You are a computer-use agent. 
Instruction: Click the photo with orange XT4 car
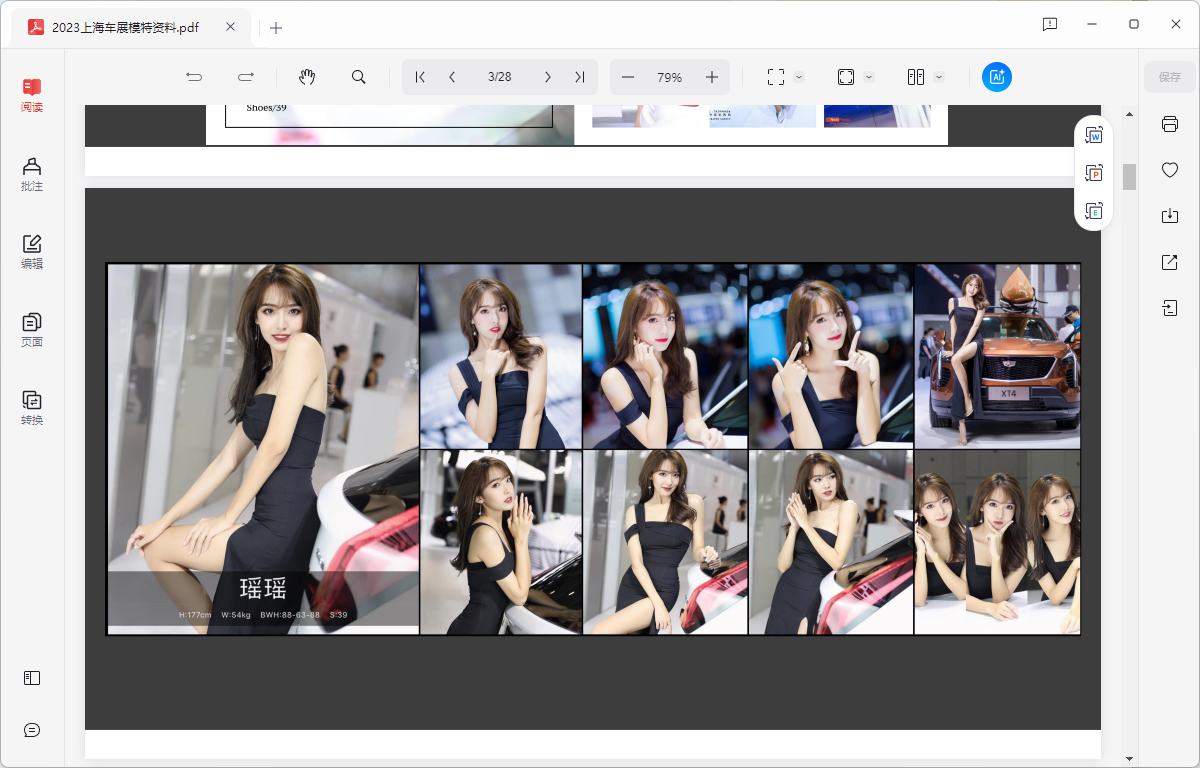click(x=998, y=356)
